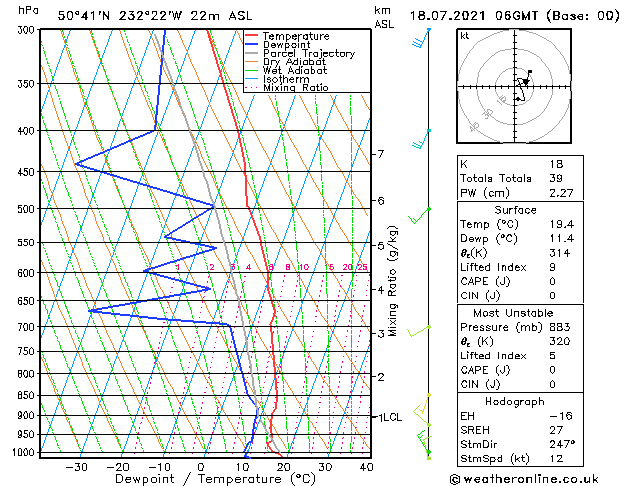Click the green wind barb at 500 hPa
Viewport: 629px width, 486px height.
click(419, 216)
